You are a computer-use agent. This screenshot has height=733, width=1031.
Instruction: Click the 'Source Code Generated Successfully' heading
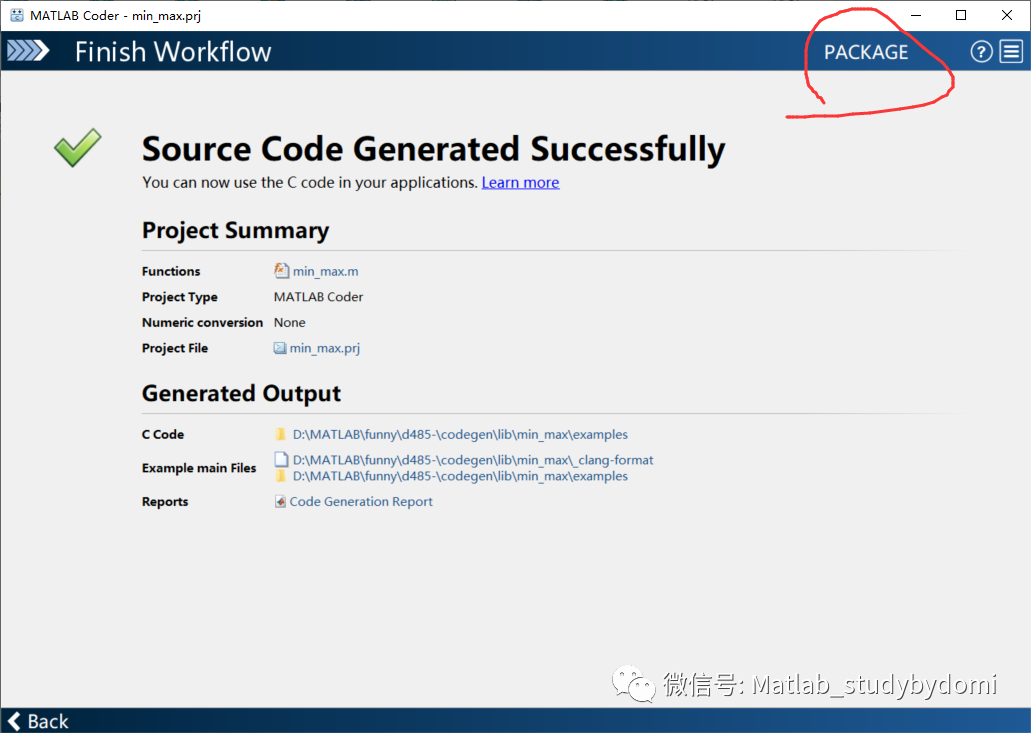pyautogui.click(x=433, y=149)
